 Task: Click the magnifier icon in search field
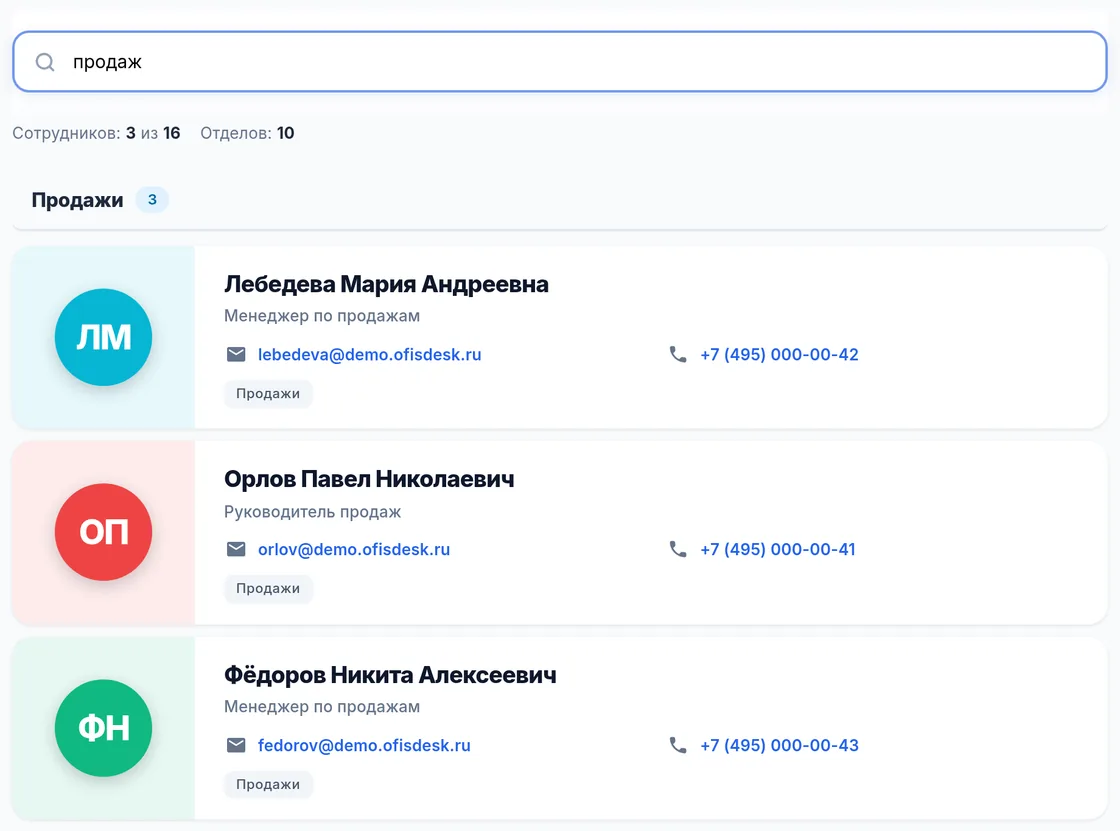[45, 62]
